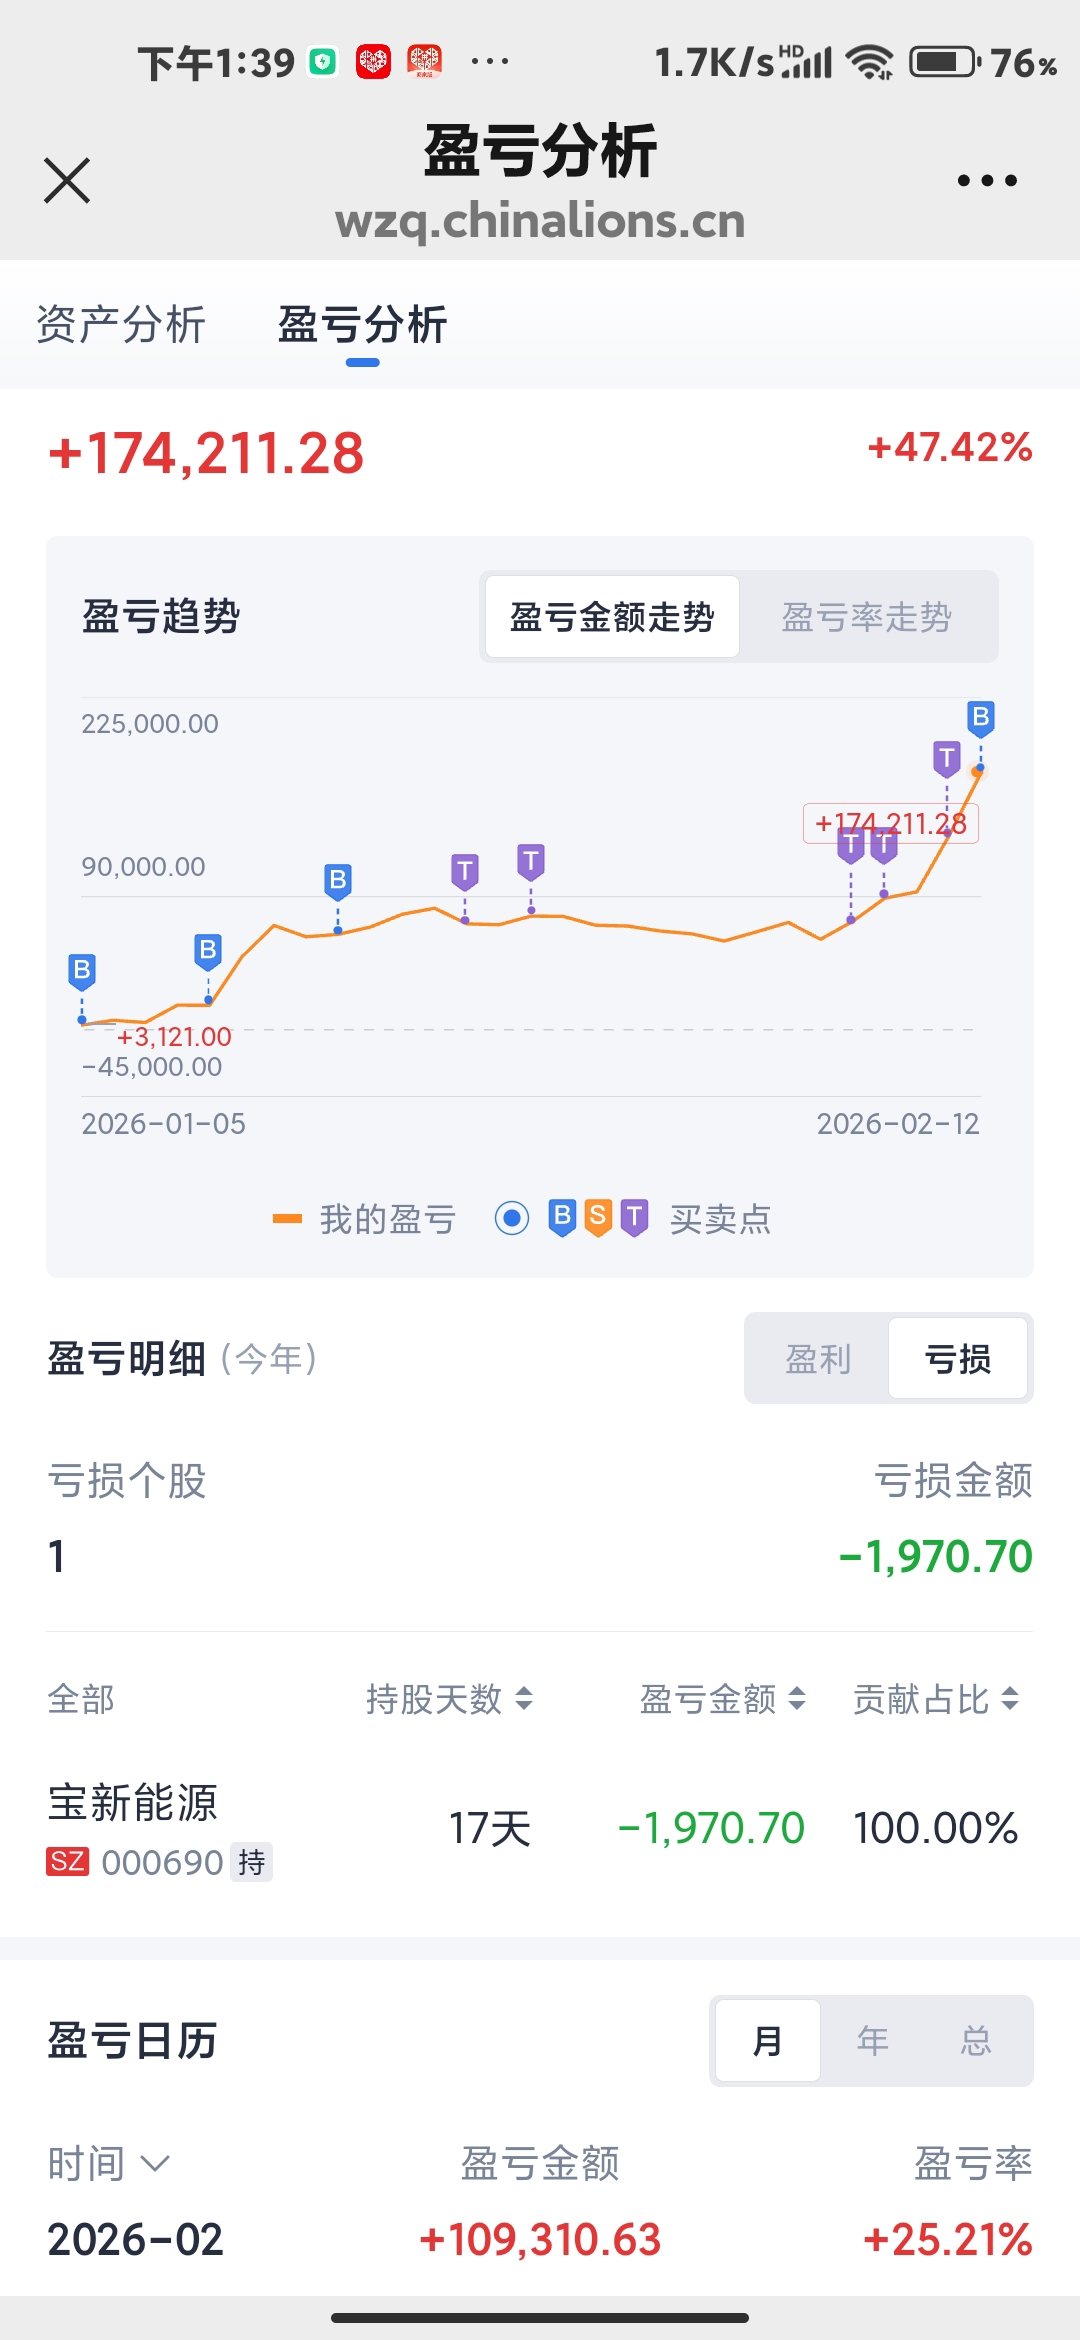Screen dimensions: 1080x2340
Task: Switch calendar to 年 view
Action: [x=872, y=2041]
